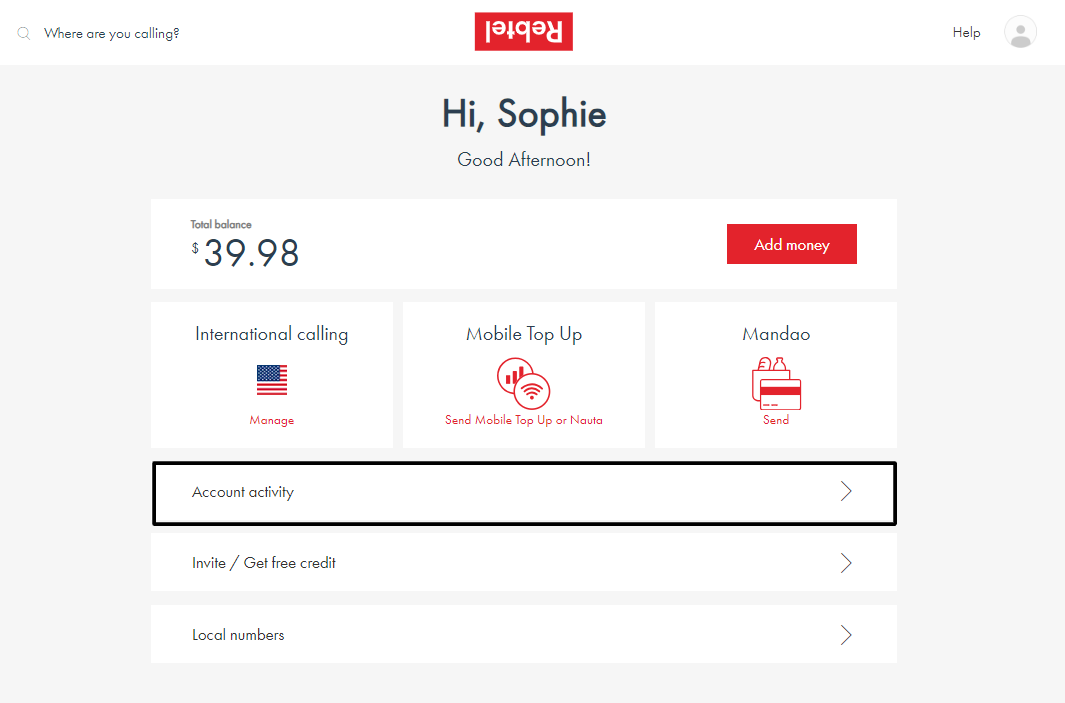Image resolution: width=1065 pixels, height=703 pixels.
Task: Select the International calling card title
Action: (x=272, y=334)
